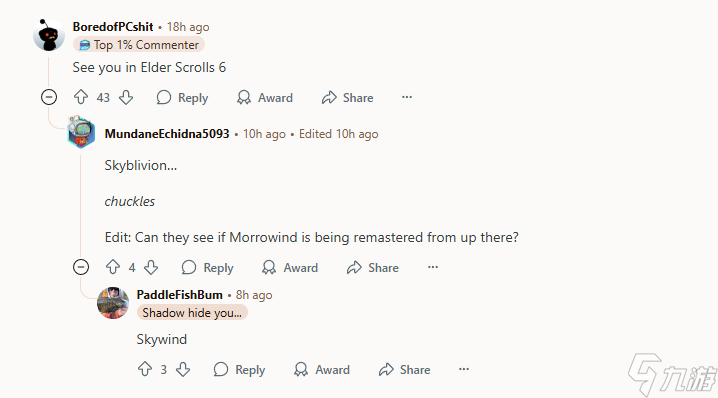This screenshot has width=718, height=398.
Task: Upvote PaddleFishBum's Skywind comment
Action: point(145,369)
